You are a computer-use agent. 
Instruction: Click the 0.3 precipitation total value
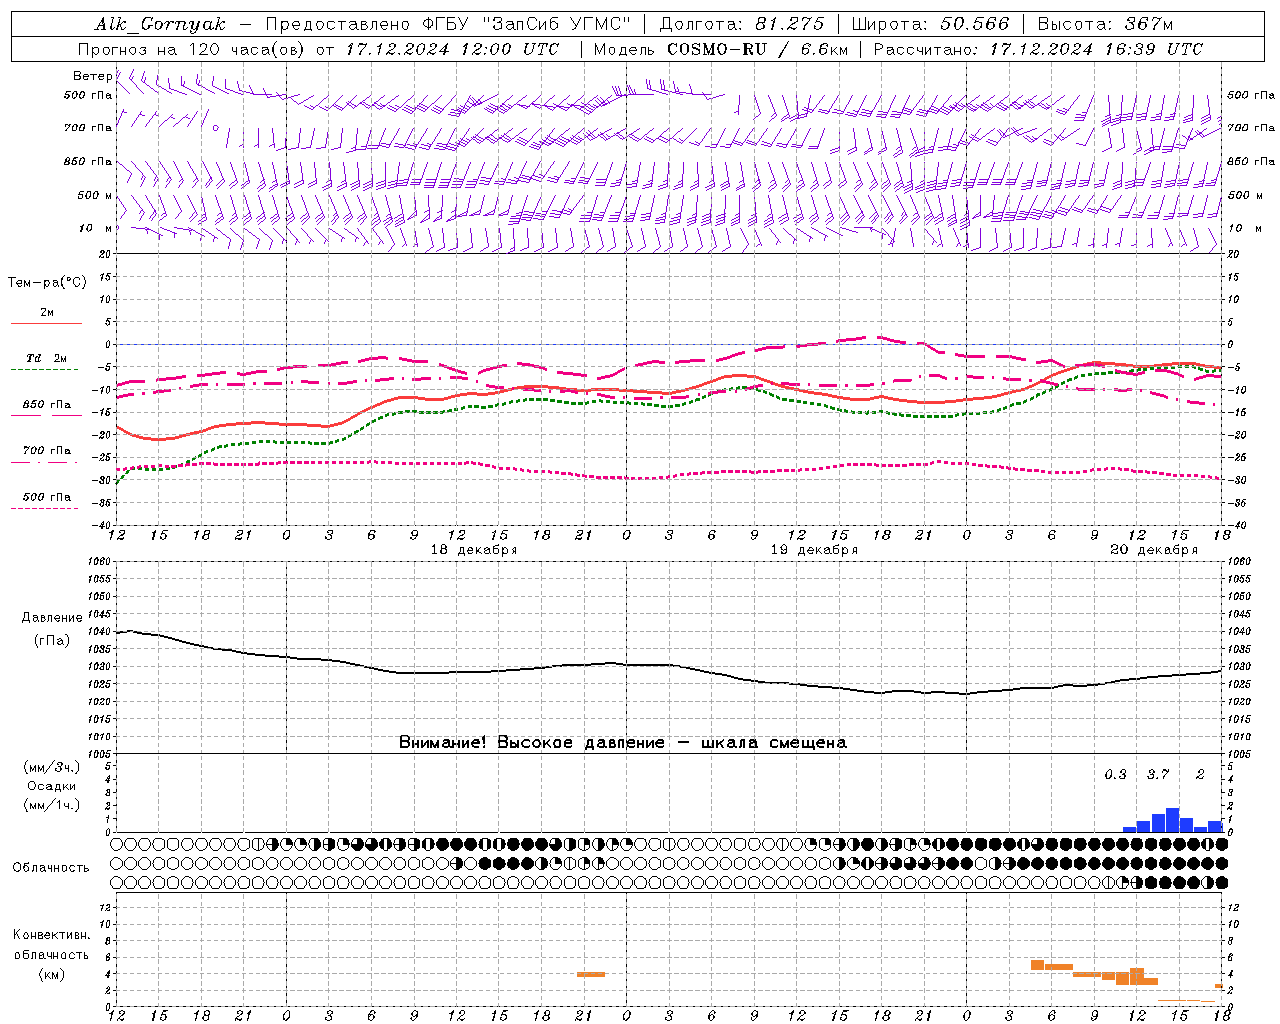pos(1115,775)
